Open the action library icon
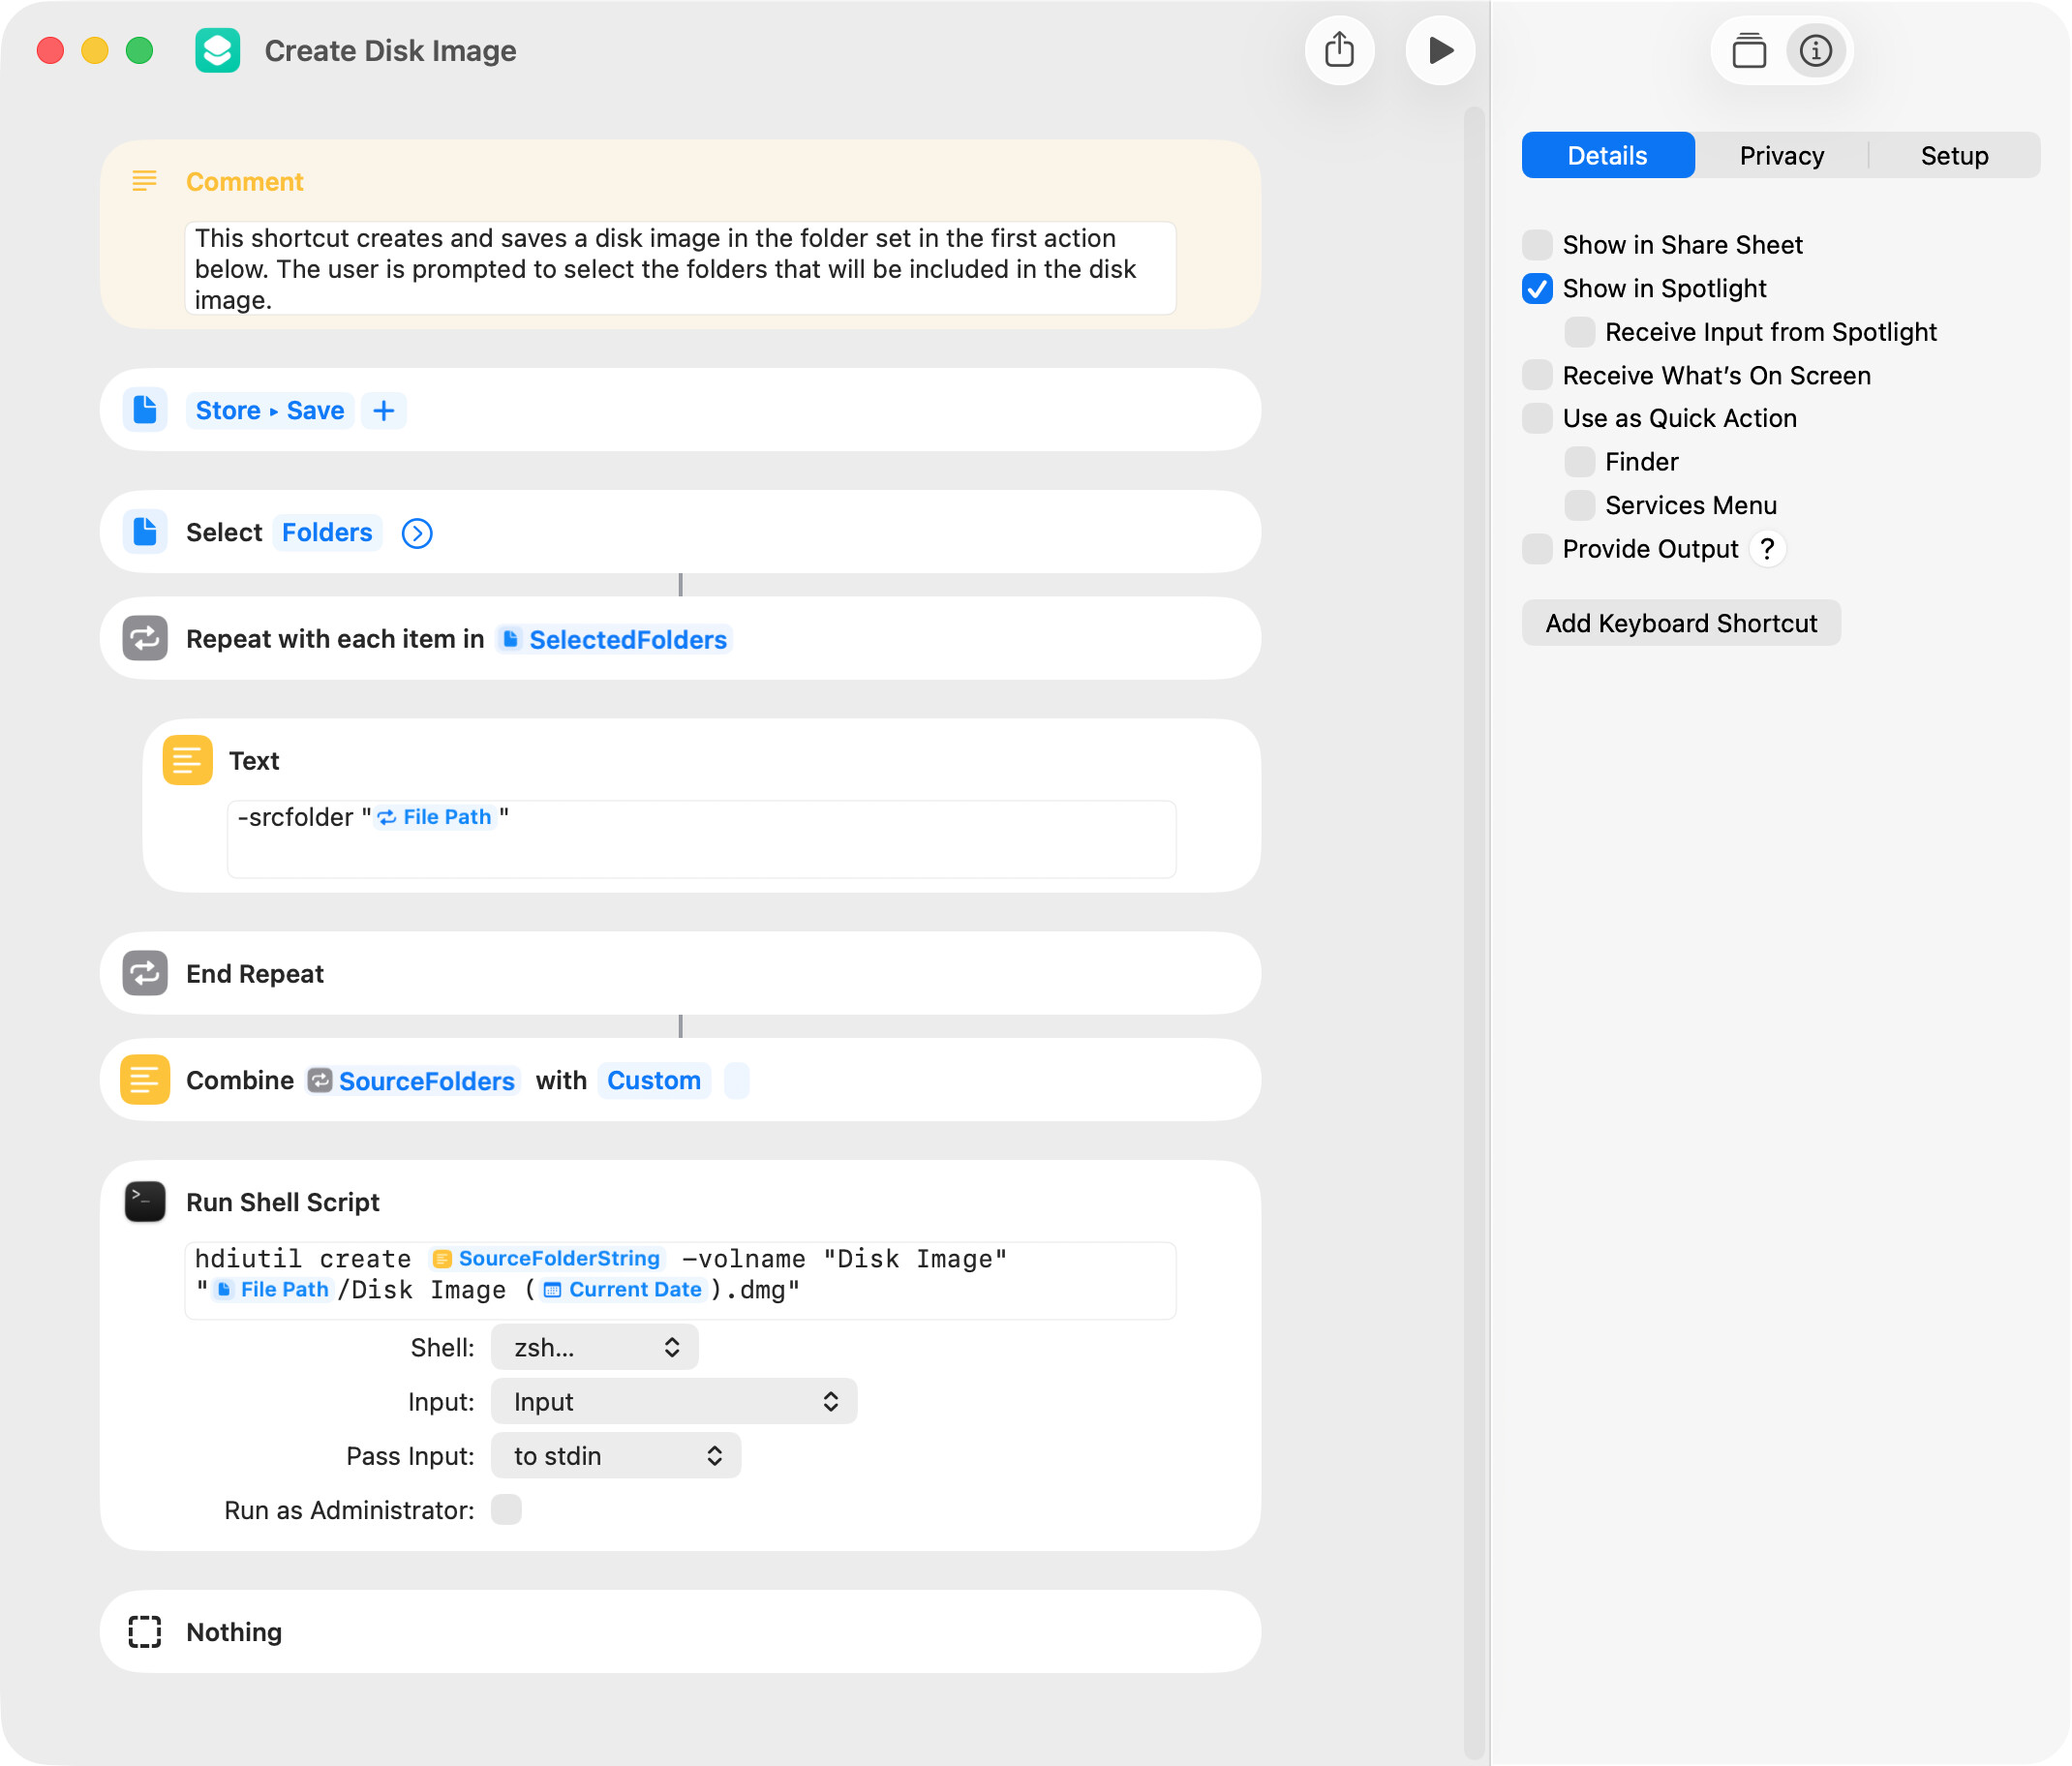The width and height of the screenshot is (2072, 1766). coord(1748,51)
